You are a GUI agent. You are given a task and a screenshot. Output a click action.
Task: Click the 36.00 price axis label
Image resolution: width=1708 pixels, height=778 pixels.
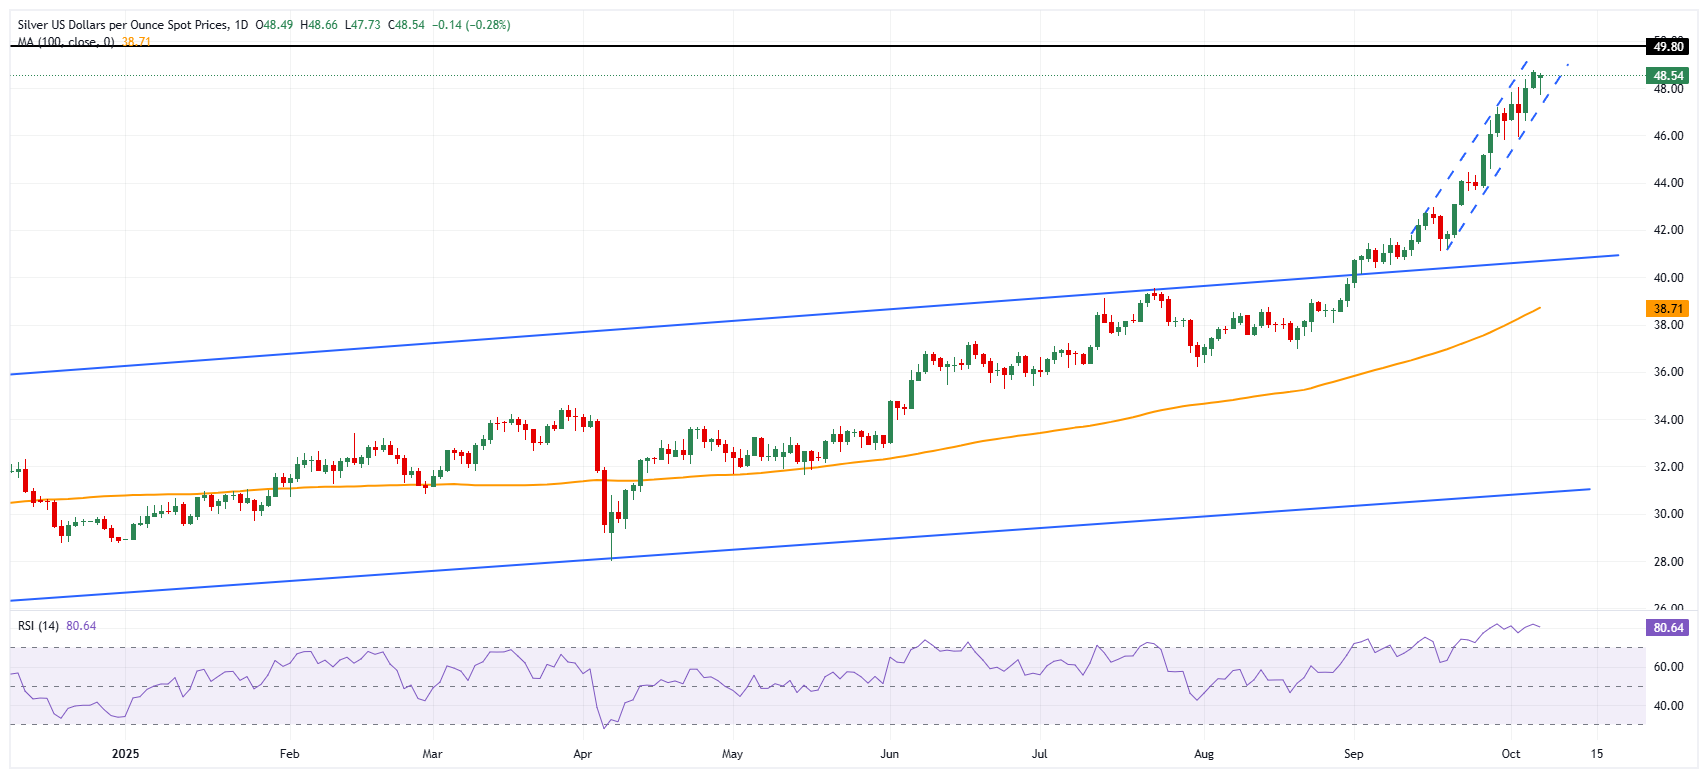point(1667,372)
